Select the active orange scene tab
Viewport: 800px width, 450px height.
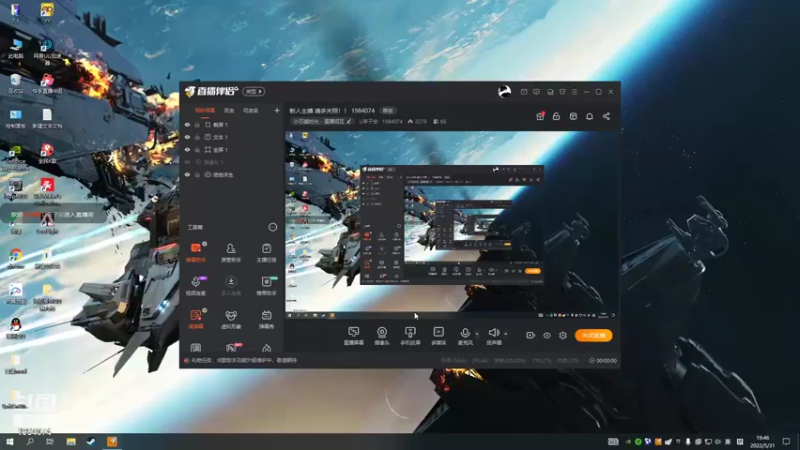pos(205,110)
